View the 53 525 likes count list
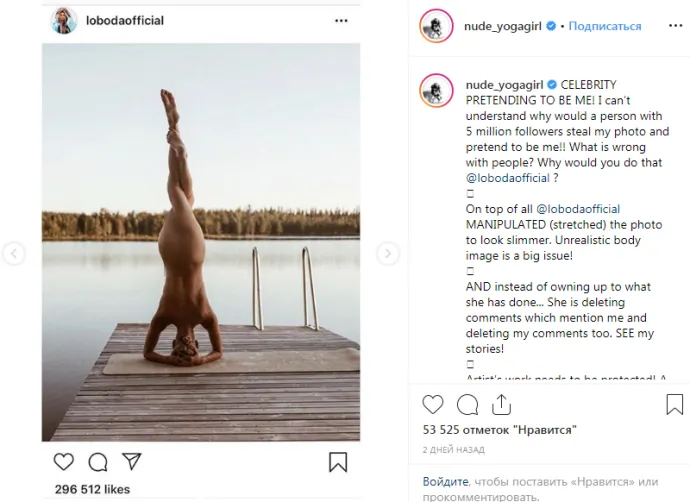690x502 pixels. (499, 430)
